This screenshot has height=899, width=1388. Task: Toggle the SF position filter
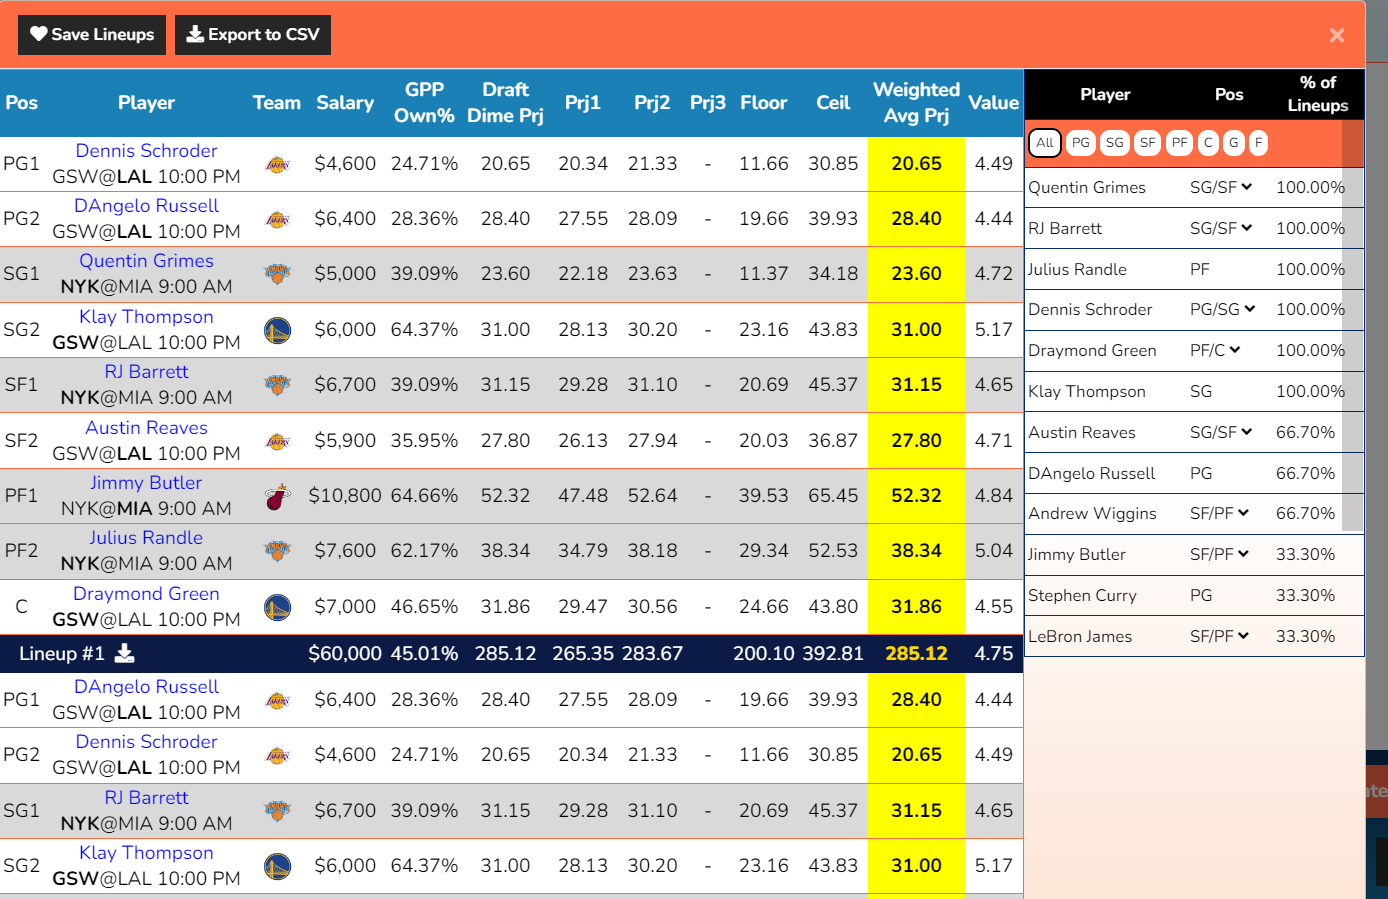tap(1147, 143)
